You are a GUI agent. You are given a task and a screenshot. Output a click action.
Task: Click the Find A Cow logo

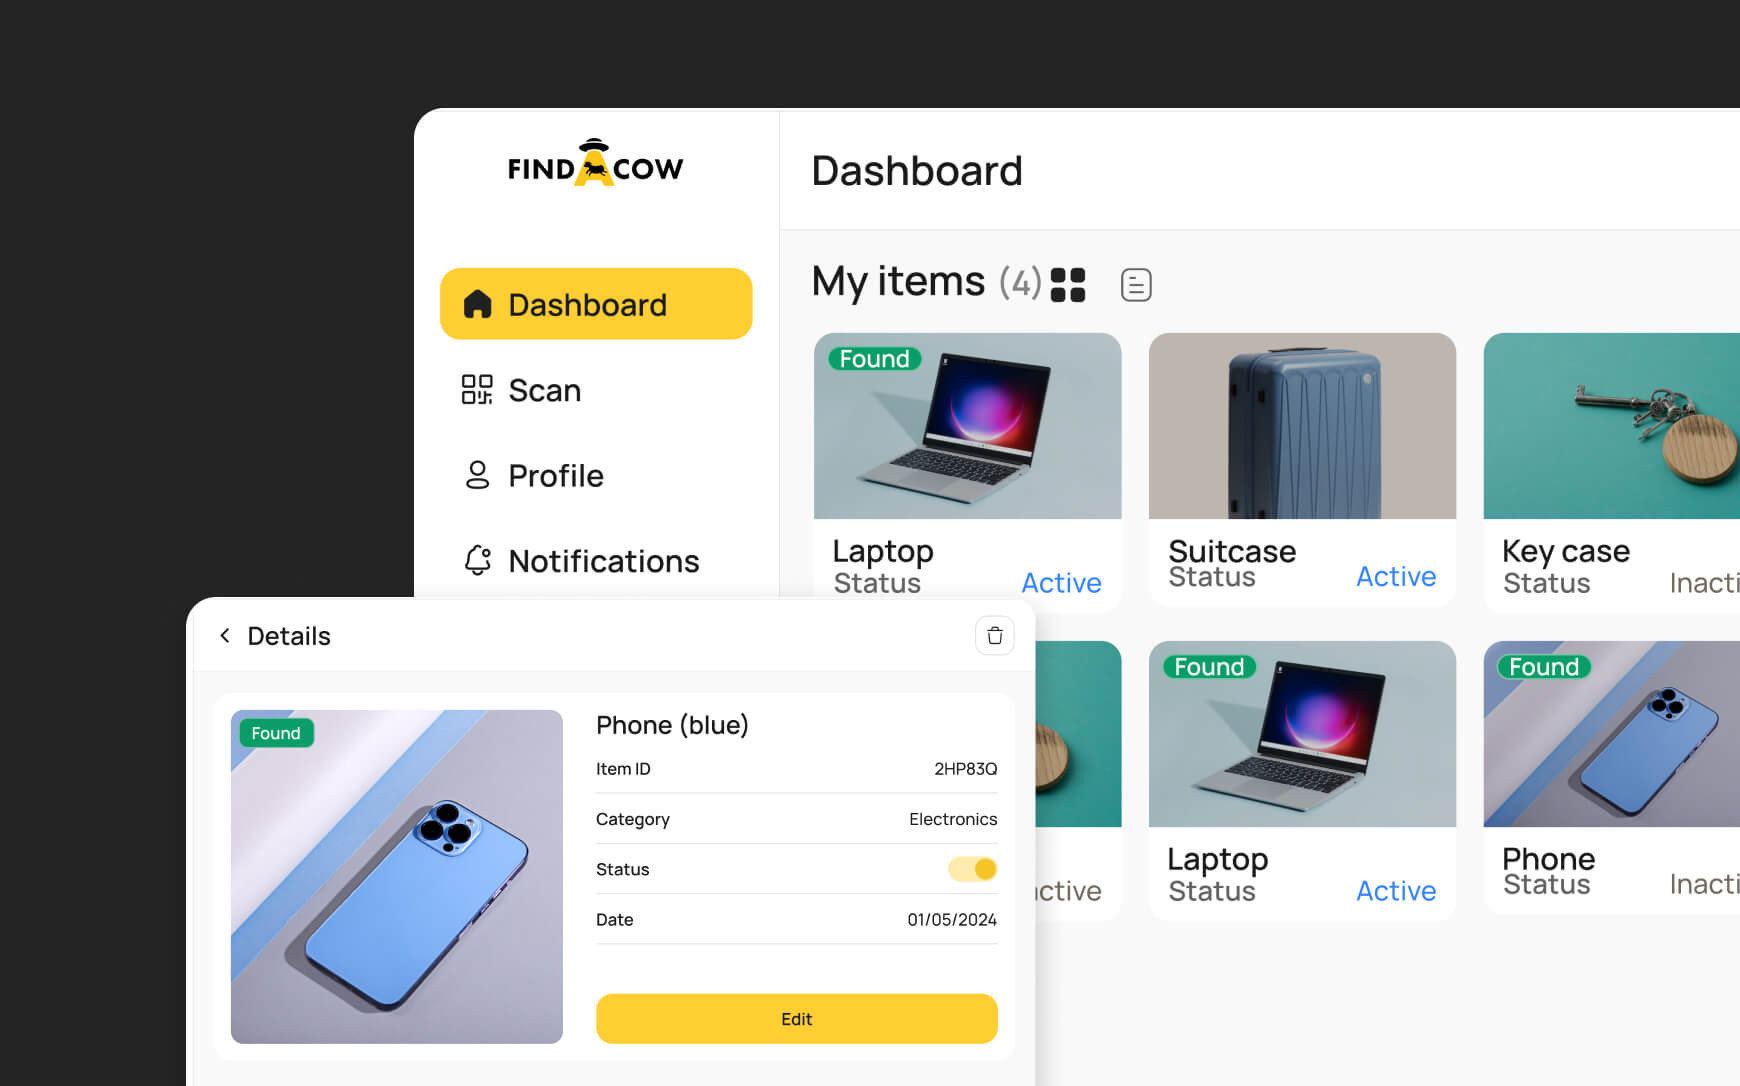tap(595, 163)
